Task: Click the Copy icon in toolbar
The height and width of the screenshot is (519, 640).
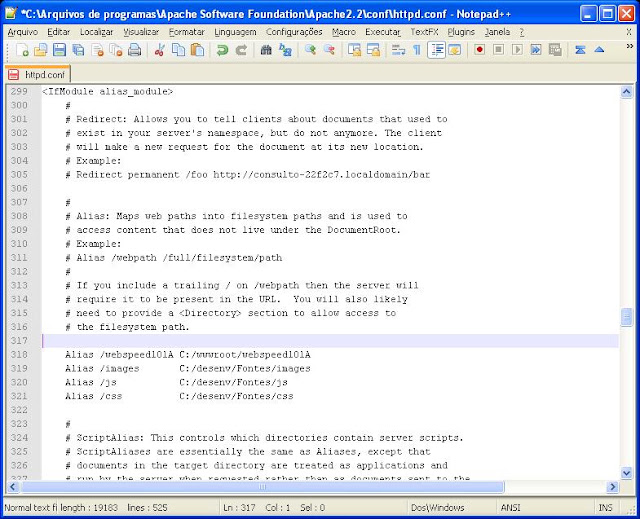Action: tap(178, 50)
